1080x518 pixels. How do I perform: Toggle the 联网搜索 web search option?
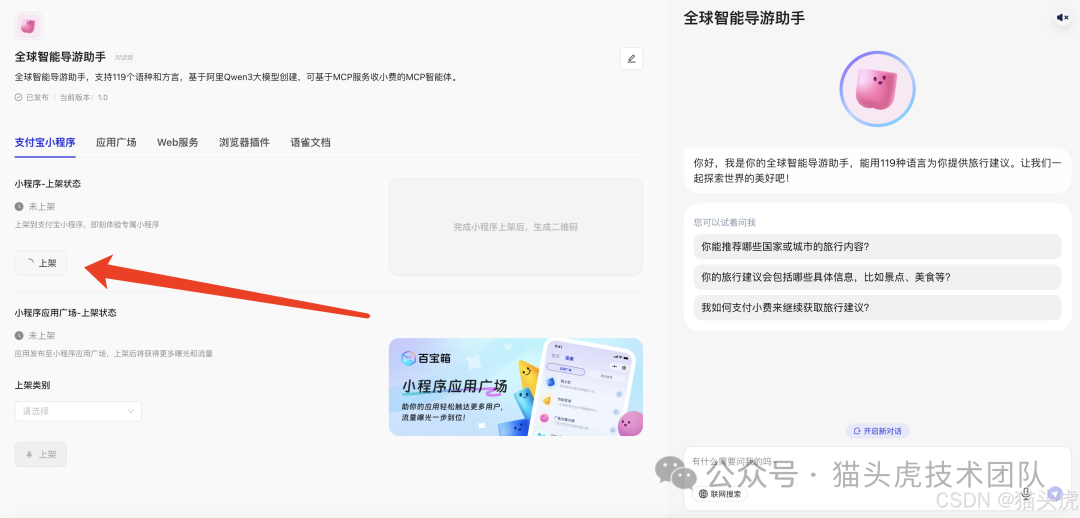coord(720,493)
